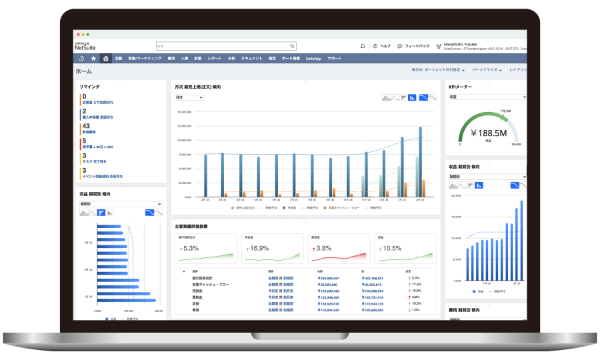
Task: Toggle green-dot legend series under monthly chart
Action: click(x=243, y=208)
